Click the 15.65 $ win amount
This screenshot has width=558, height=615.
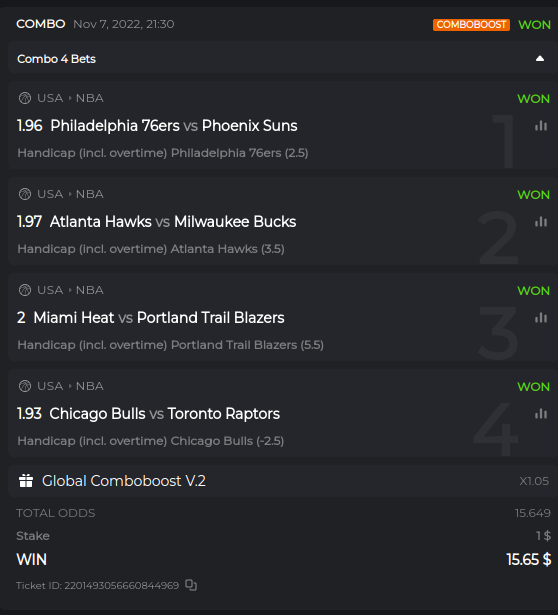tap(529, 560)
